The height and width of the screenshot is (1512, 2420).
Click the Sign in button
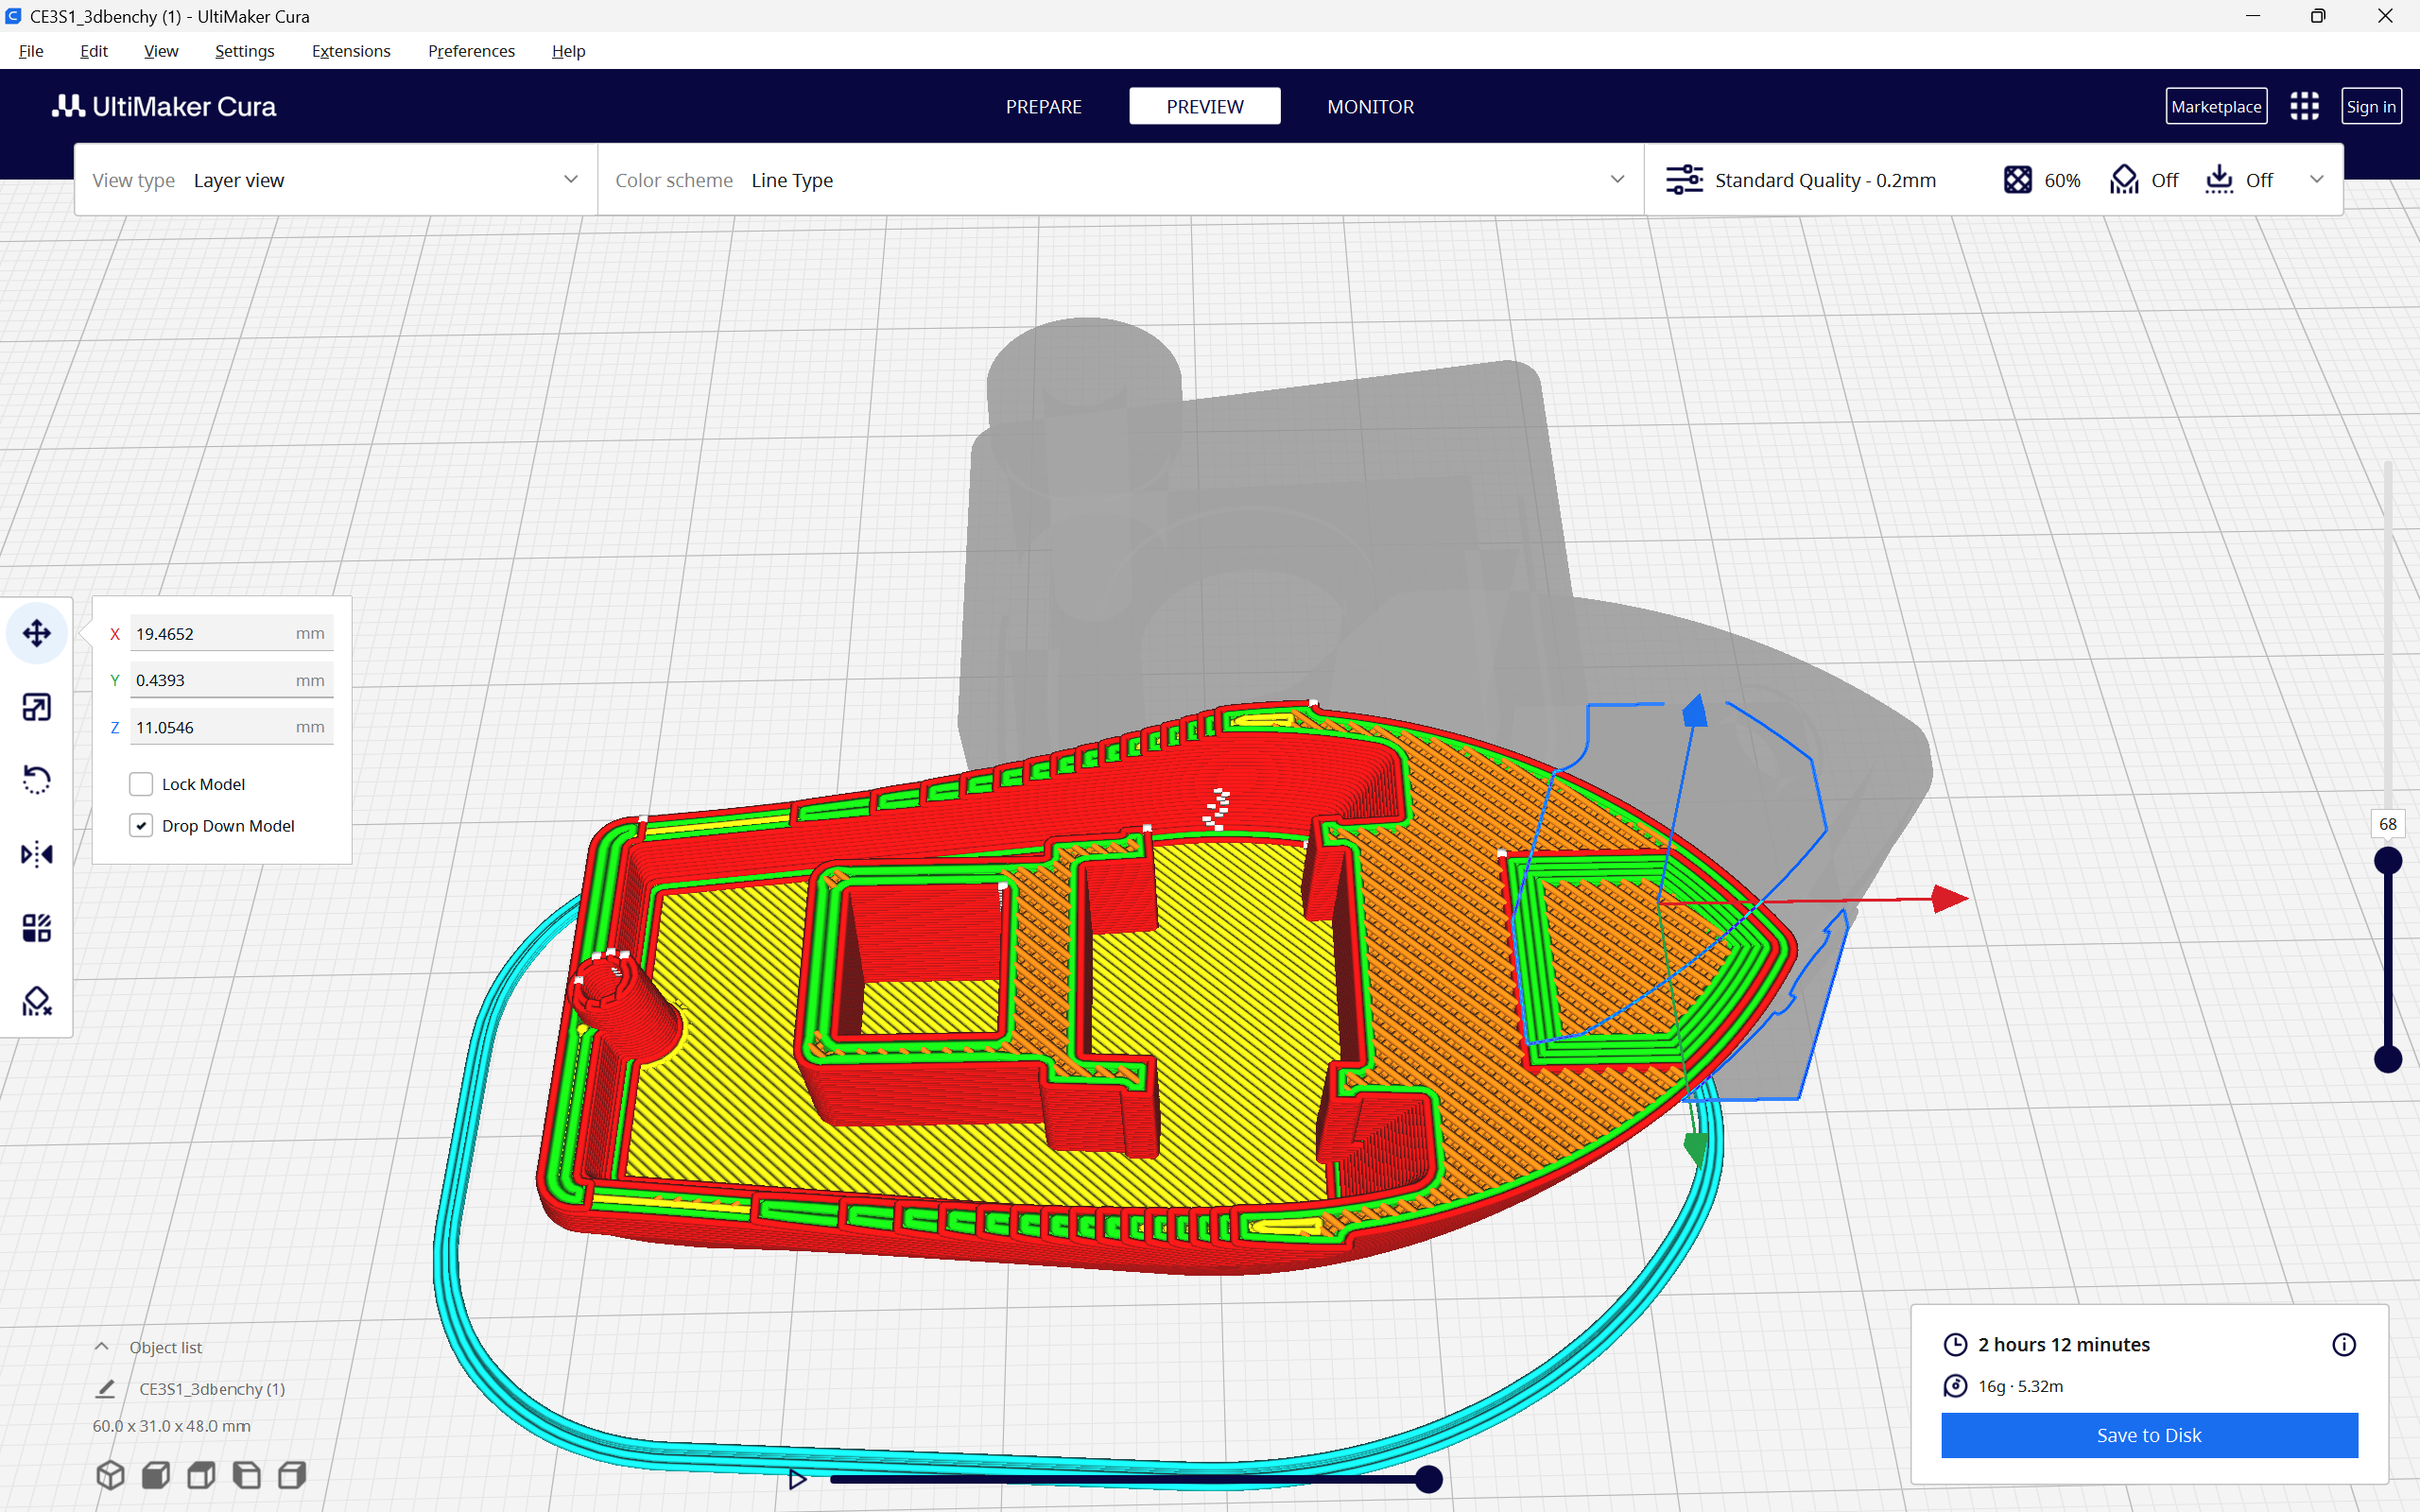[x=2371, y=106]
